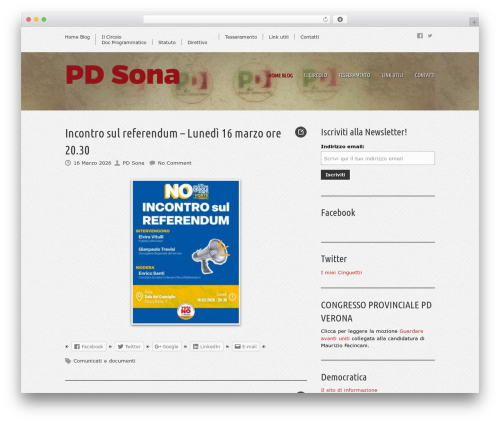The width and height of the screenshot is (500, 423).
Task: Open Home Blog in top menu
Action: tap(77, 37)
